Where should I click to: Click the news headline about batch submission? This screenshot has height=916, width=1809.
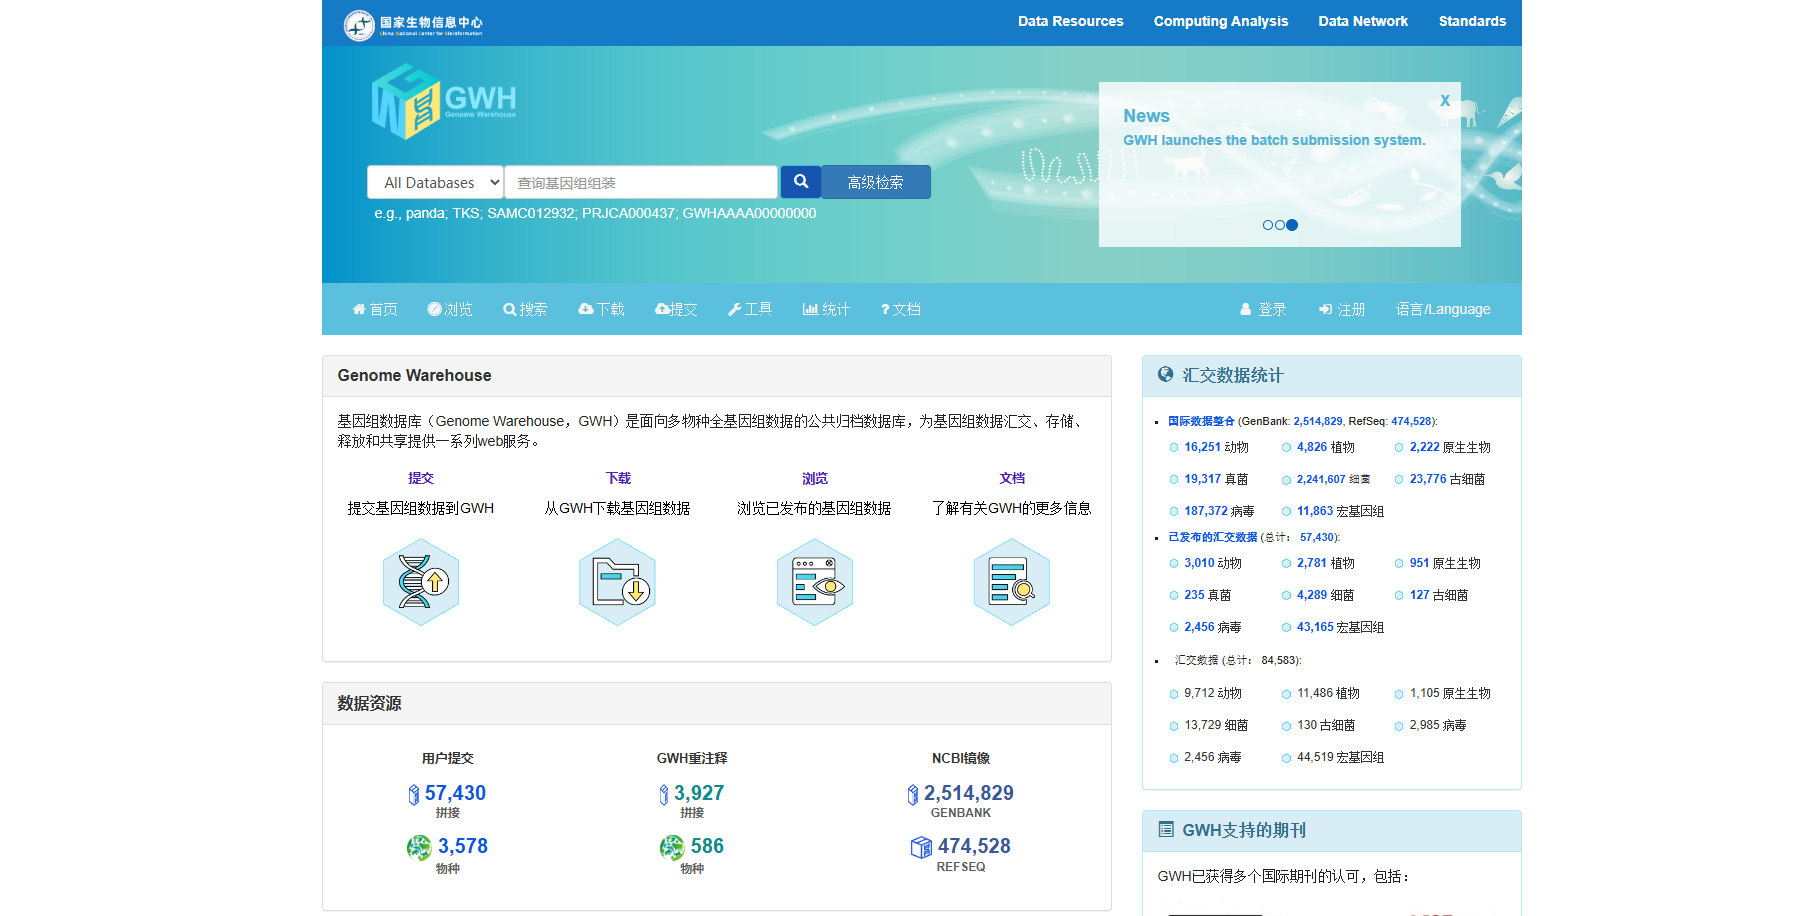(x=1274, y=140)
